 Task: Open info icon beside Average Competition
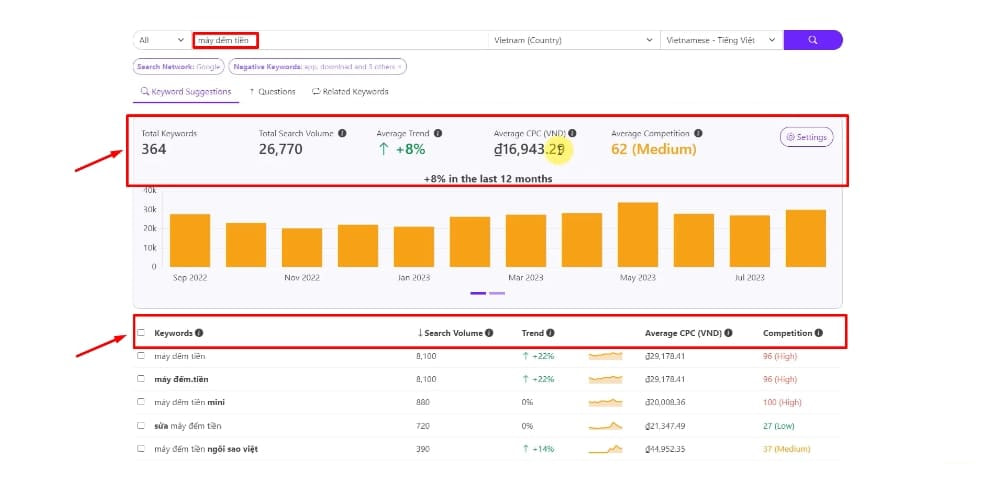698,134
